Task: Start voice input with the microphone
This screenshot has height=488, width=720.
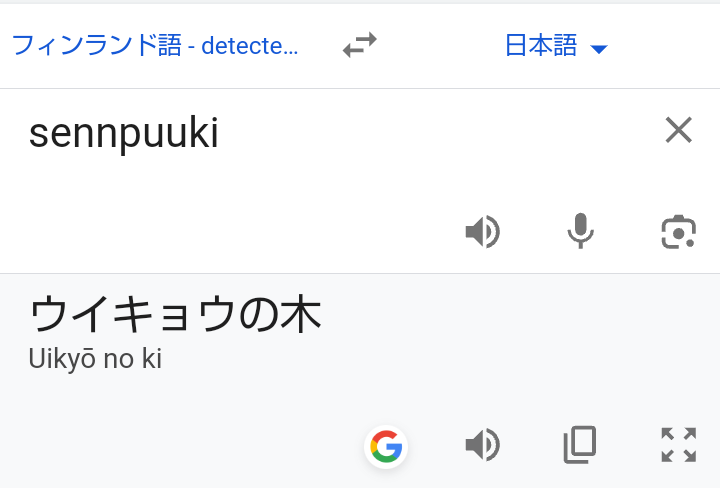Action: (x=580, y=232)
